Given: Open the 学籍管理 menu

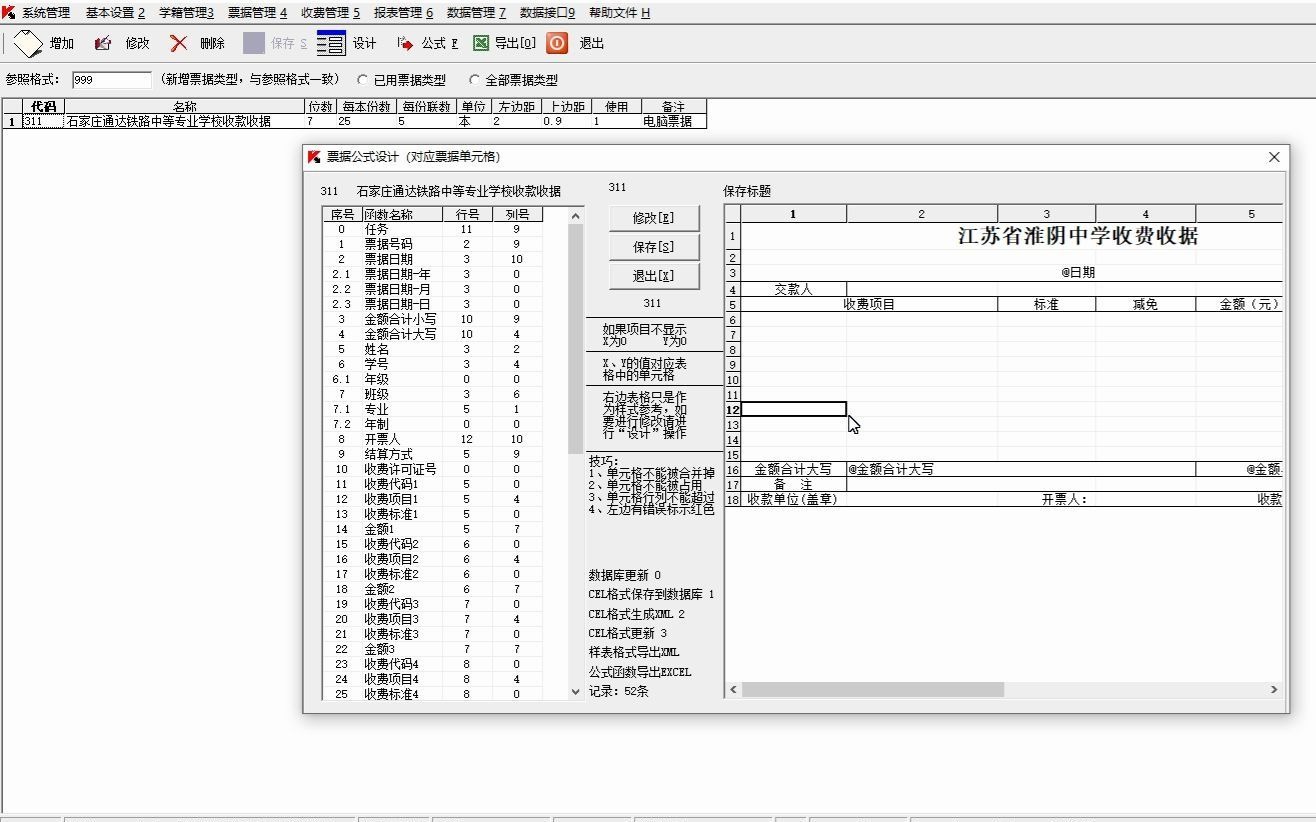Looking at the screenshot, I should click(x=186, y=13).
